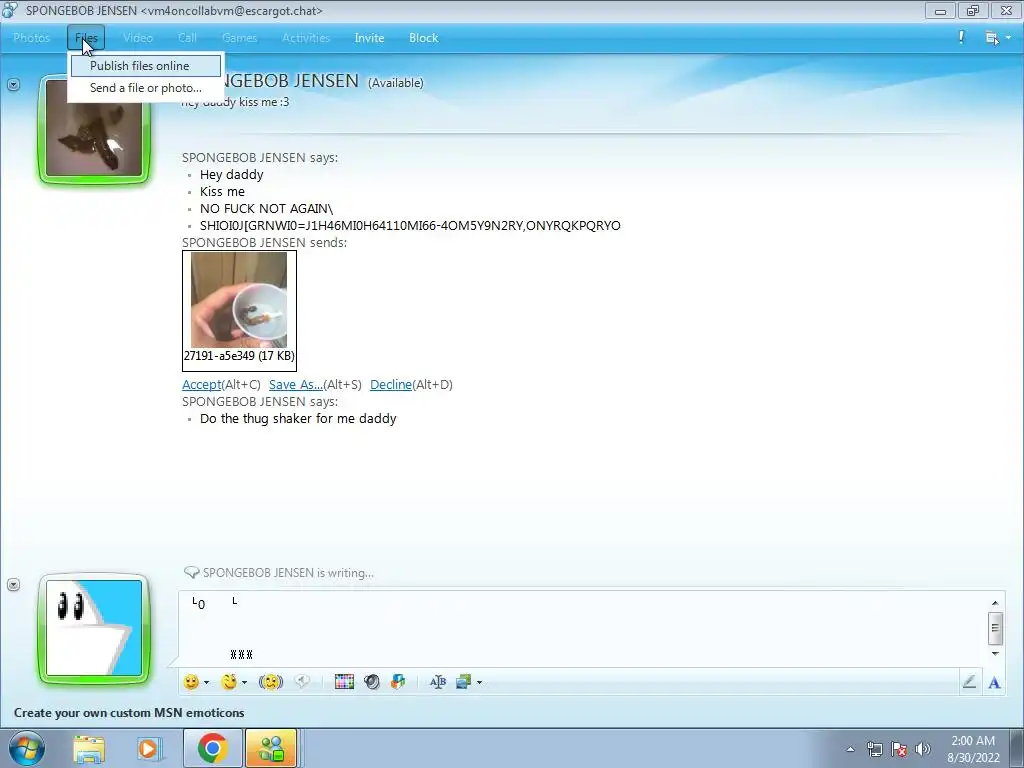This screenshot has height=768, width=1024.
Task: Click the sent photo thumbnail 27191-a5e349
Action: coord(239,311)
